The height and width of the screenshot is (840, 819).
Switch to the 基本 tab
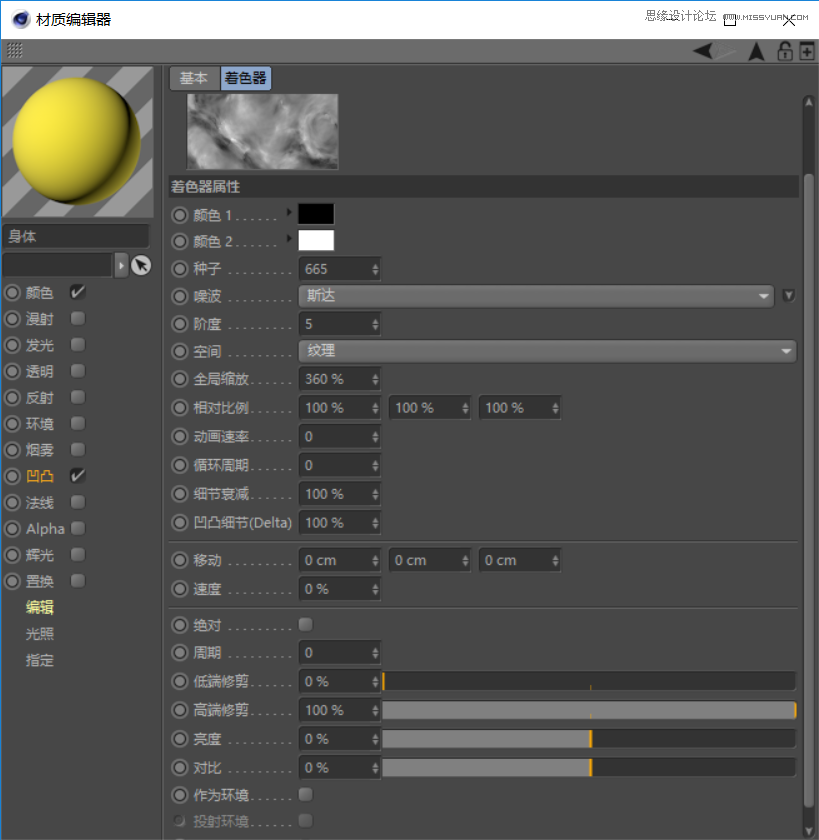194,78
